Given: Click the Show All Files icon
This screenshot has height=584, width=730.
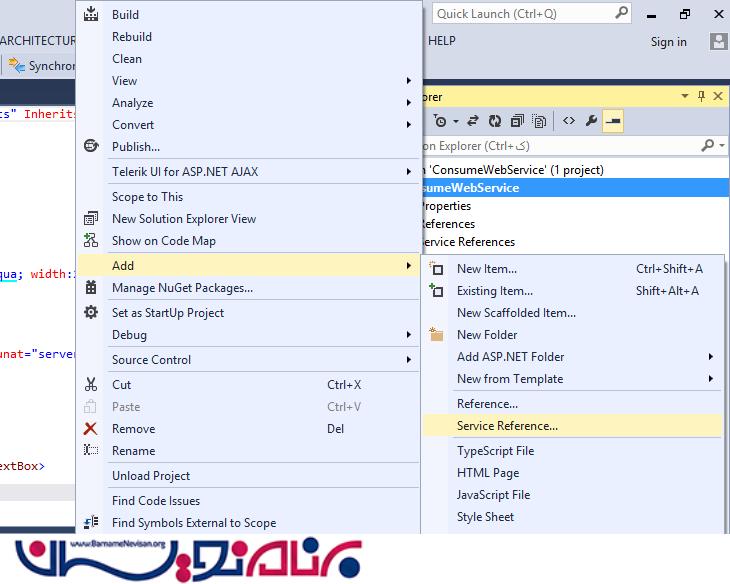Looking at the screenshot, I should pyautogui.click(x=539, y=121).
